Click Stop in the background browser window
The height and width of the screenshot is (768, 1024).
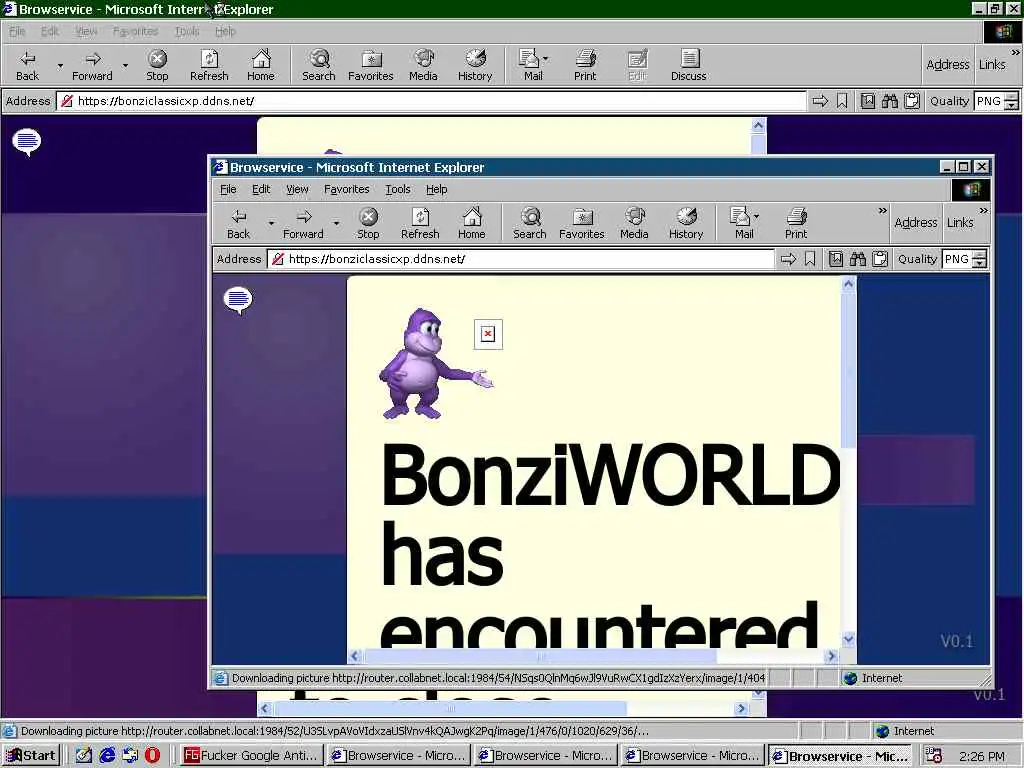click(157, 65)
